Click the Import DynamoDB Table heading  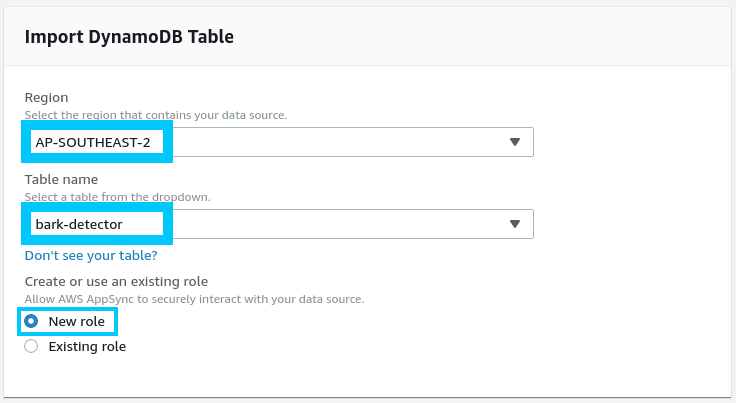[x=129, y=37]
